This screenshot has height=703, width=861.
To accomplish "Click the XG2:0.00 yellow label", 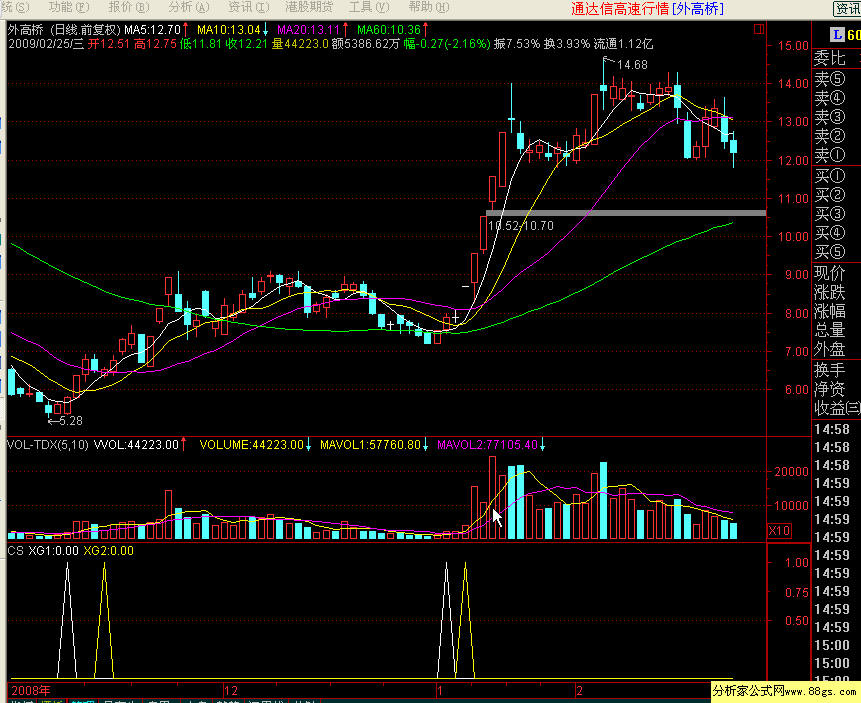I will tap(108, 550).
